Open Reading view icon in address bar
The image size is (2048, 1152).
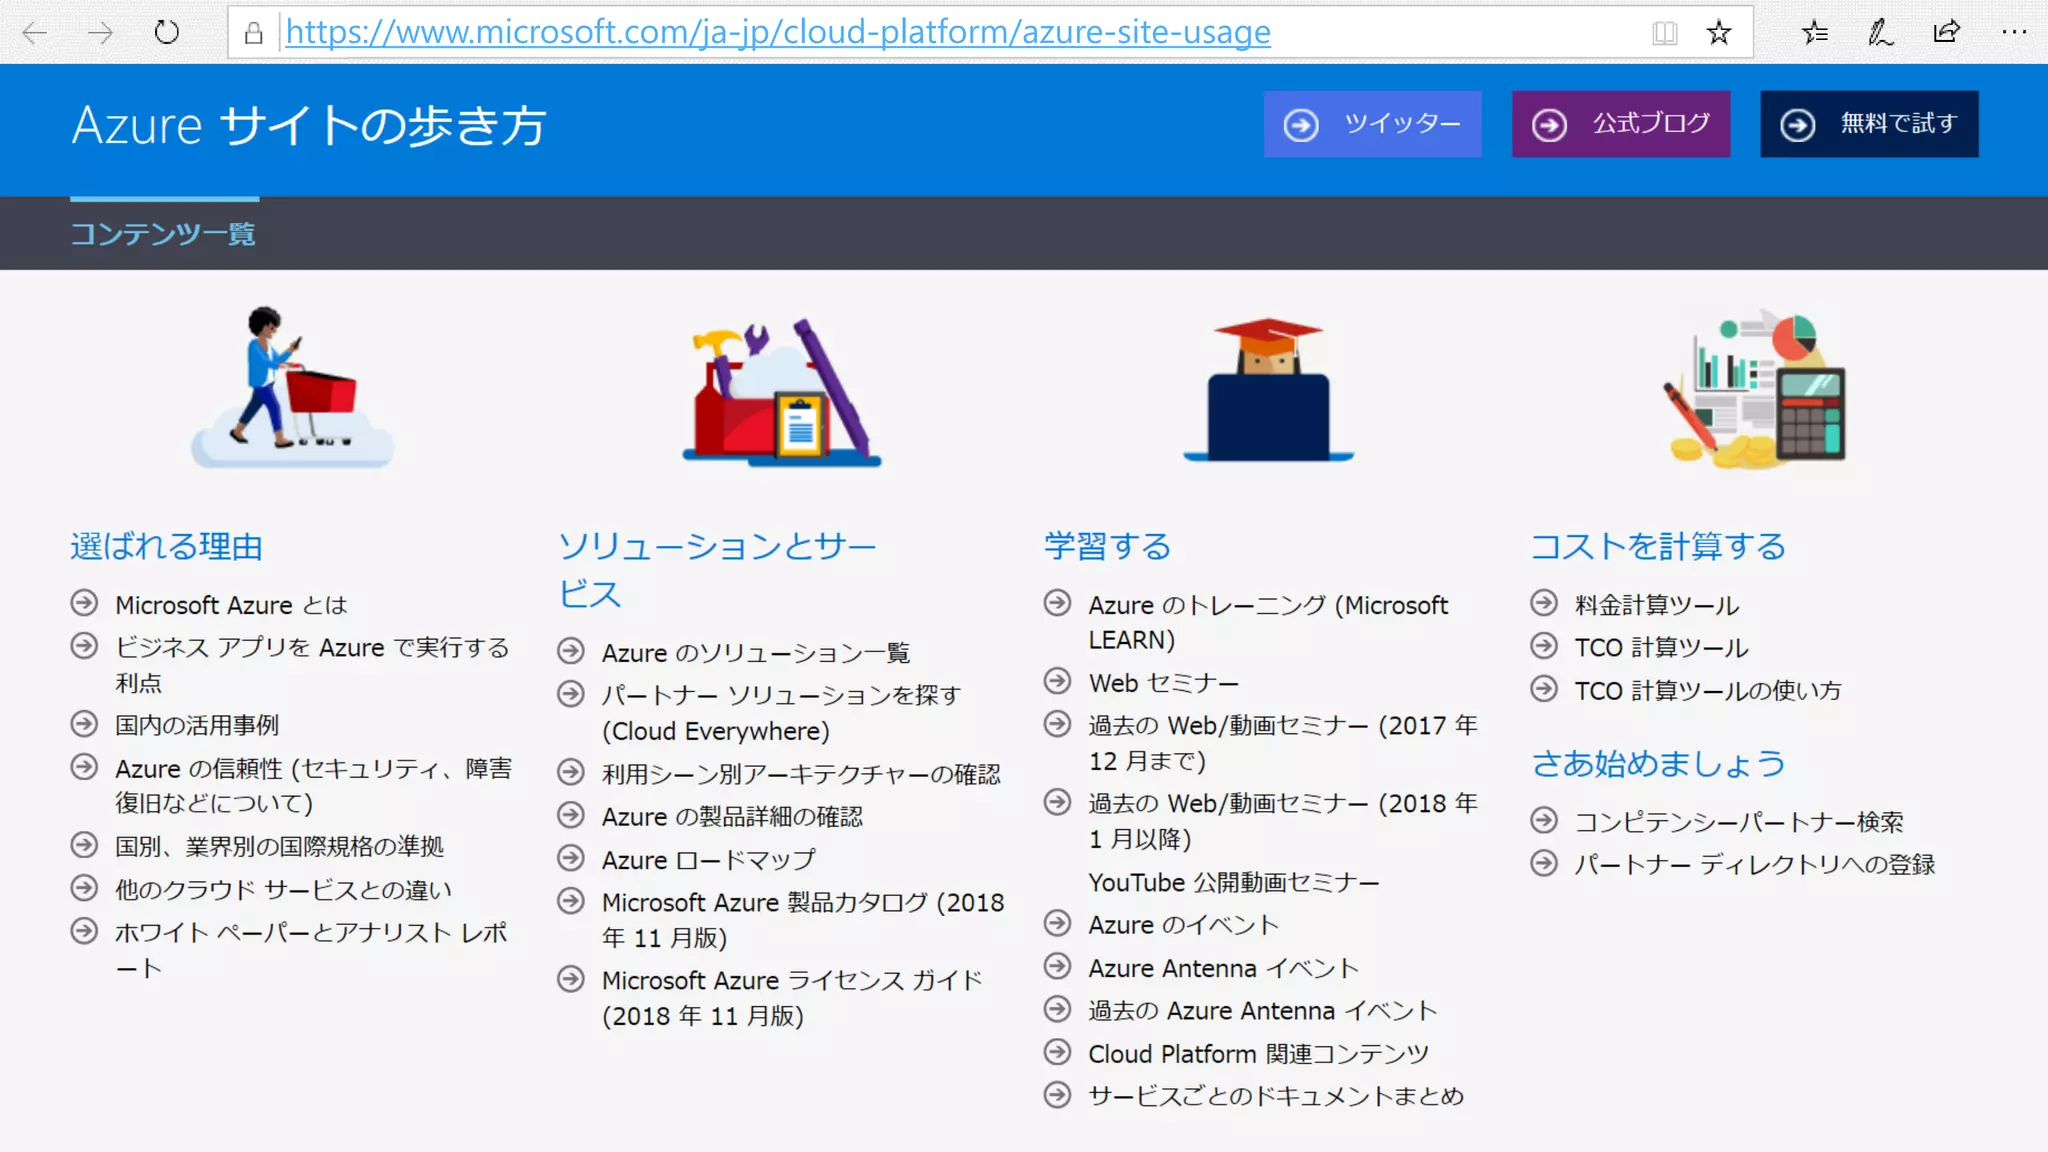tap(1665, 33)
